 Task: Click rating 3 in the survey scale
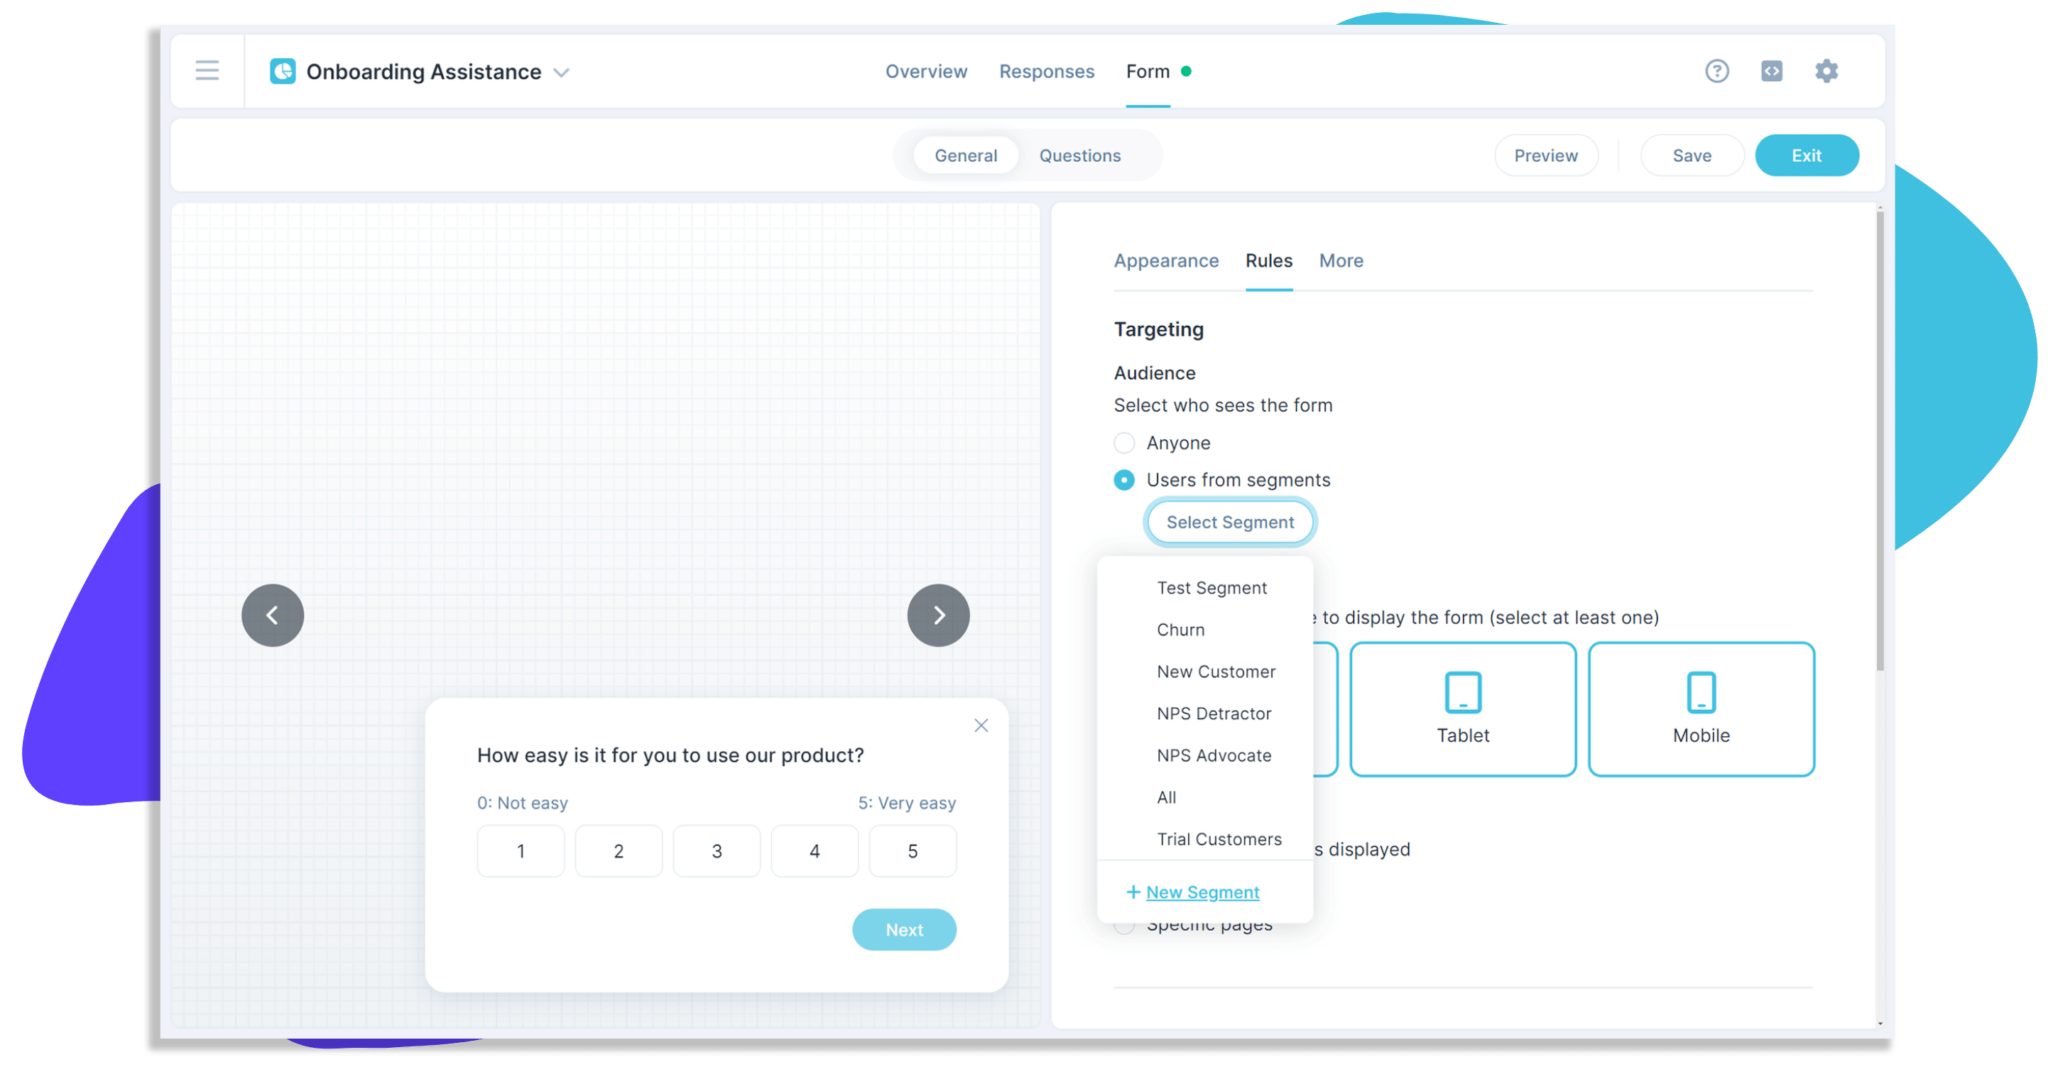[716, 851]
